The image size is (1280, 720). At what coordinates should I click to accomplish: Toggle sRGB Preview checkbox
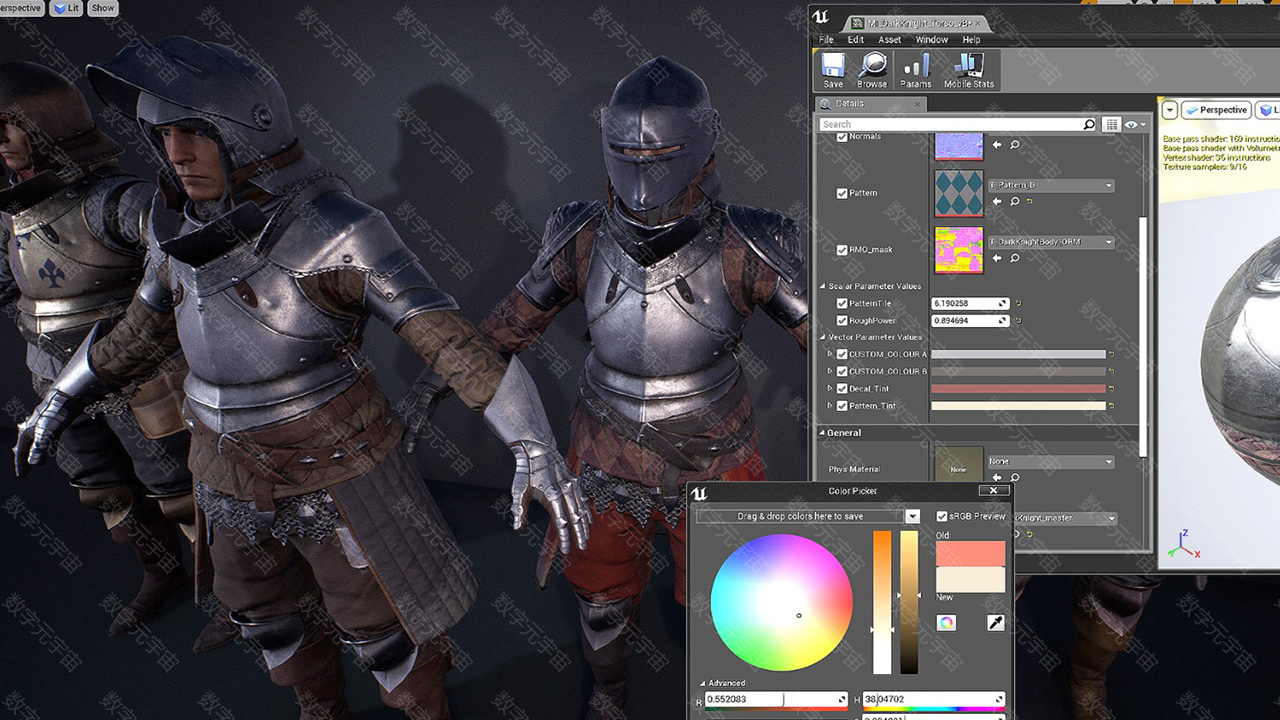[x=942, y=516]
